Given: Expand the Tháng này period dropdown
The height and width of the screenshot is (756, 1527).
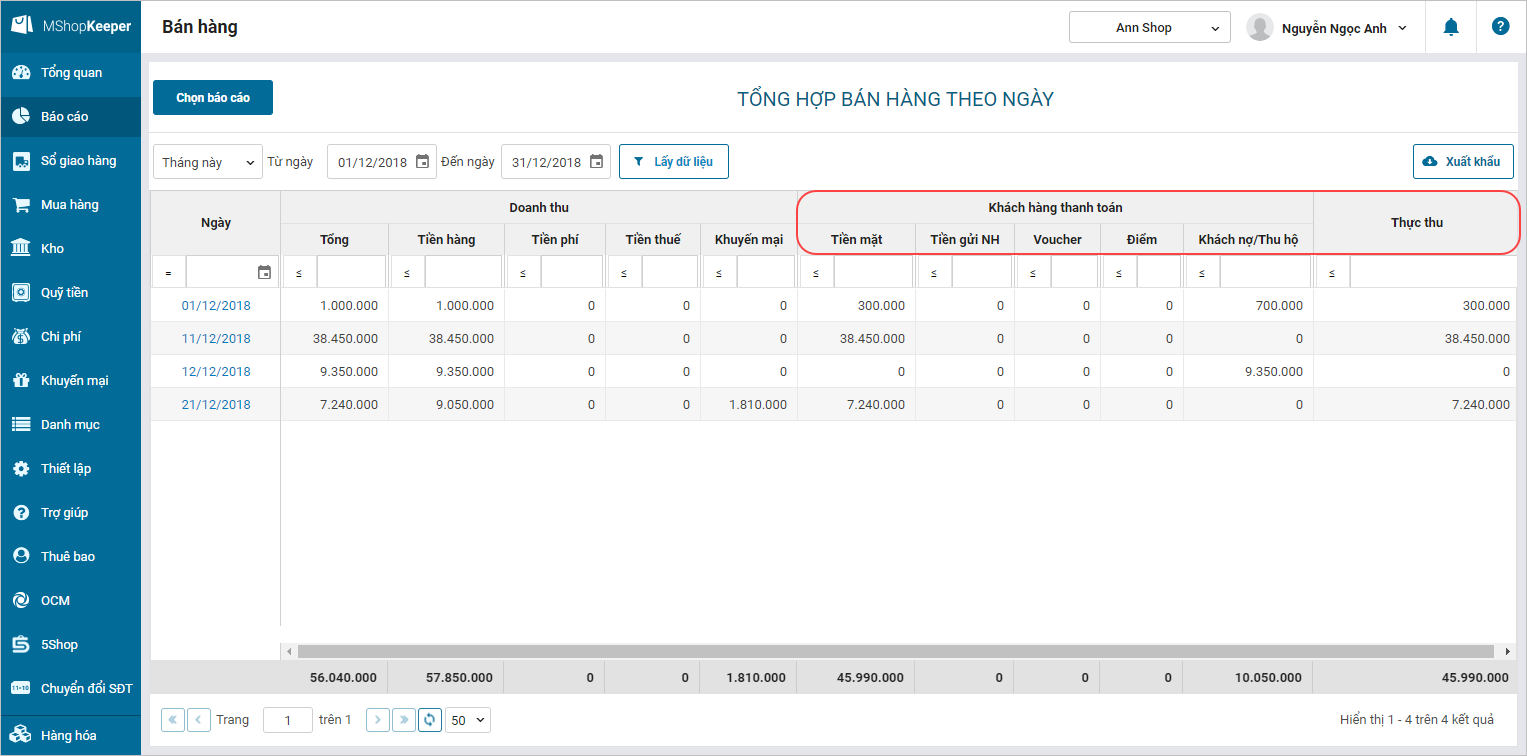Looking at the screenshot, I should click(x=208, y=162).
